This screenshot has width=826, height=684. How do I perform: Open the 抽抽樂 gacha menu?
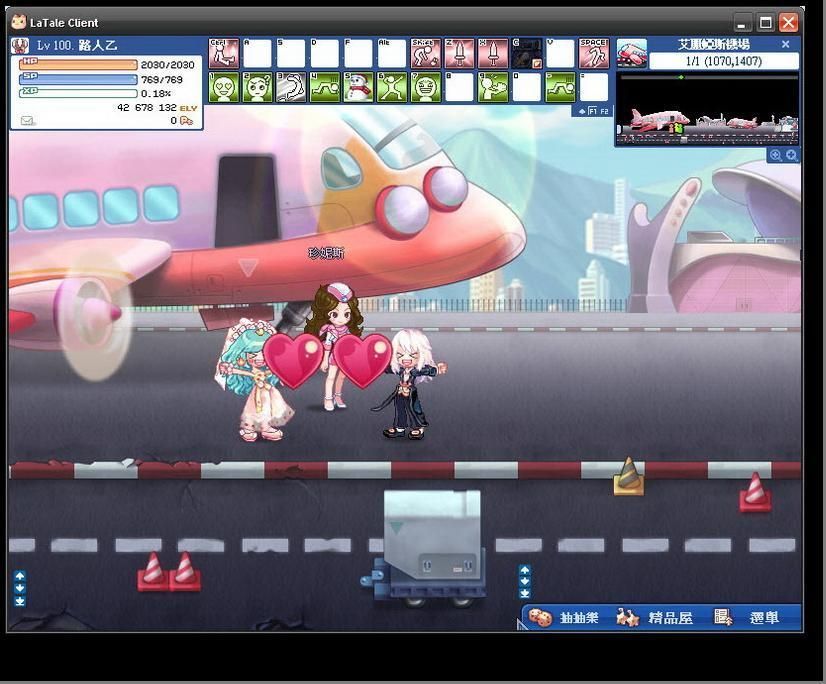coord(564,618)
